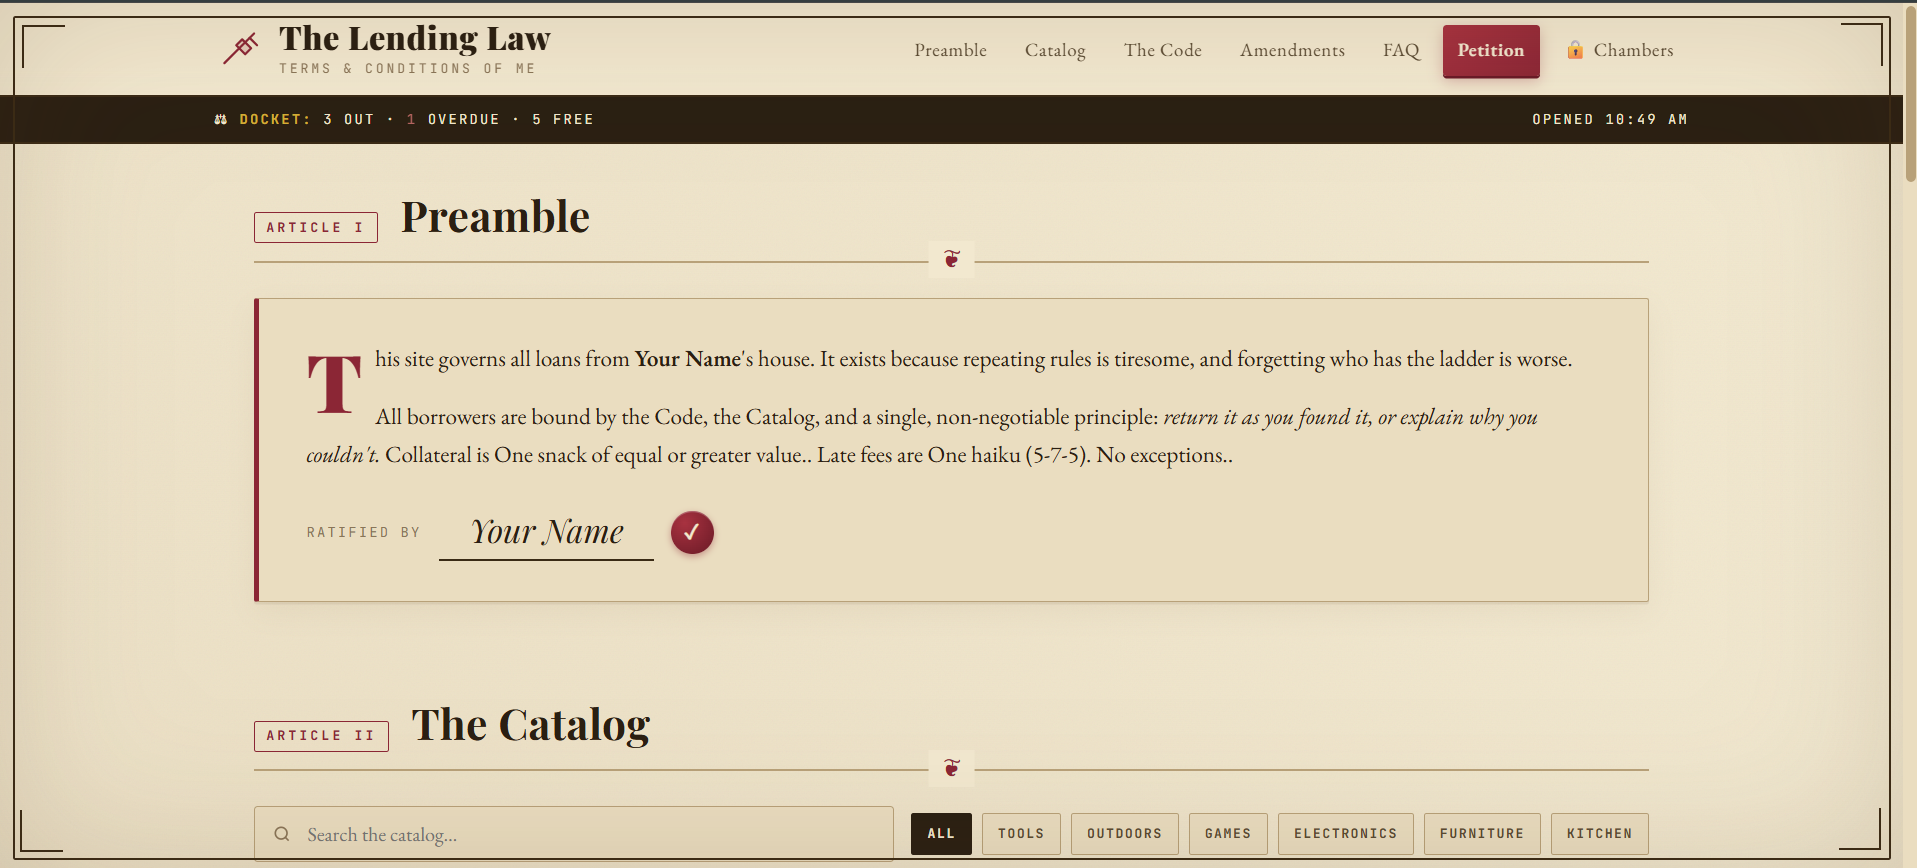This screenshot has width=1917, height=868.
Task: Open the Amendments nav link
Action: (x=1292, y=50)
